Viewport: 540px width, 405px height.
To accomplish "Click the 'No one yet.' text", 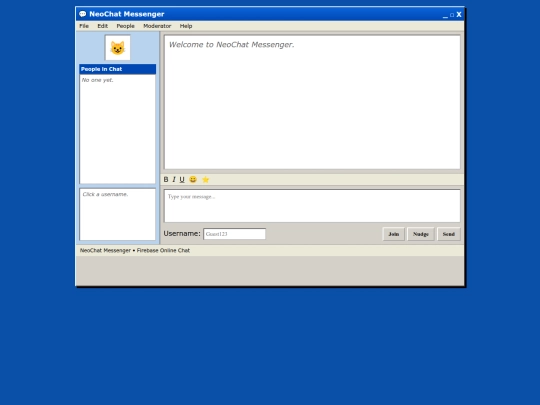I will pyautogui.click(x=97, y=80).
